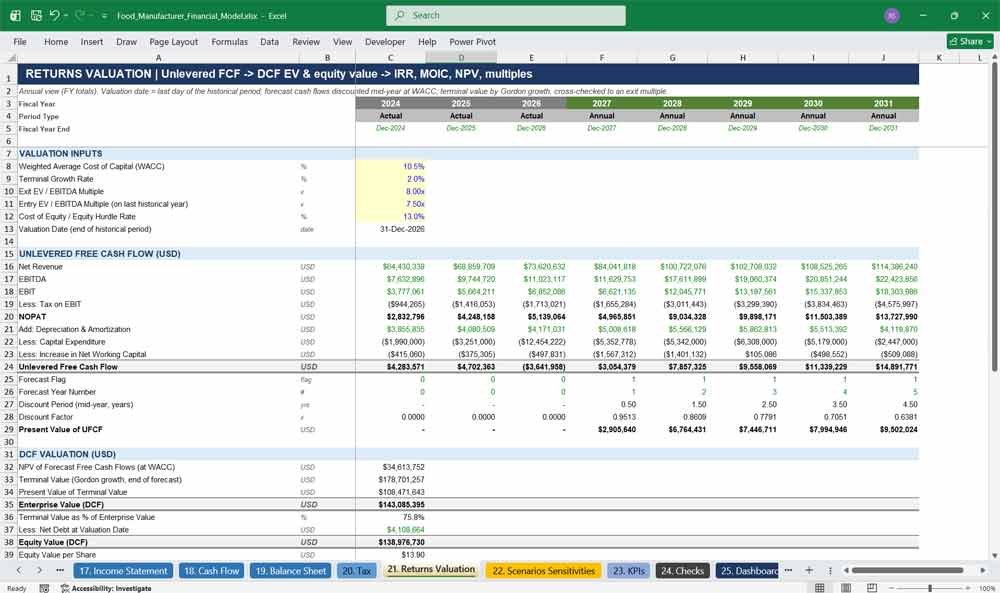Switch to Normal view icon

(820, 588)
